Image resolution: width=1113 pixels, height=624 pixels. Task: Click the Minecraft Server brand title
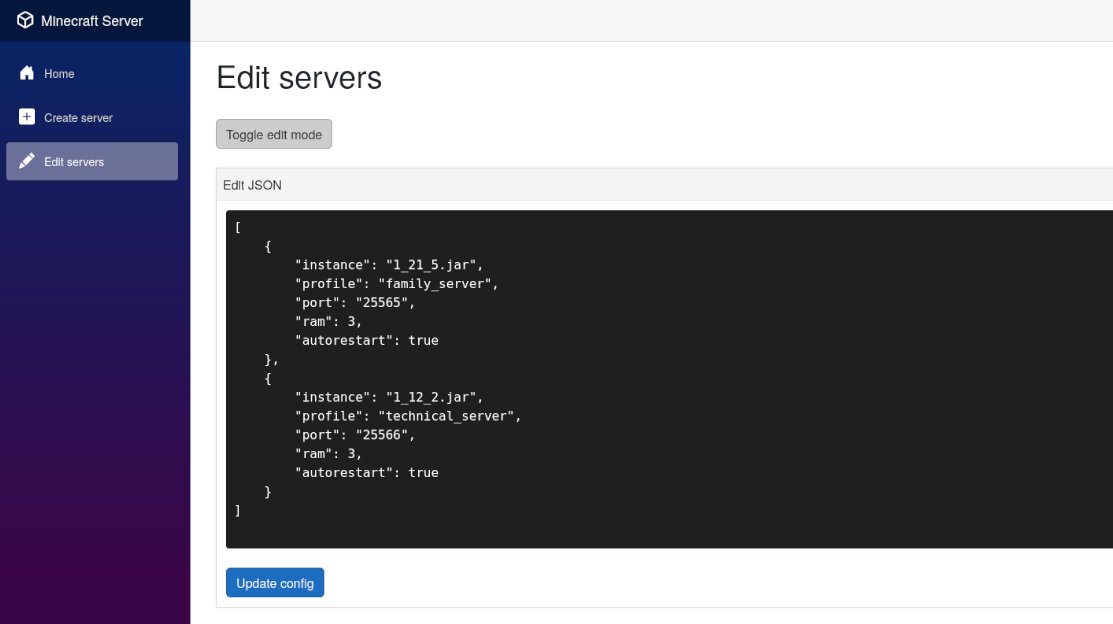(92, 21)
